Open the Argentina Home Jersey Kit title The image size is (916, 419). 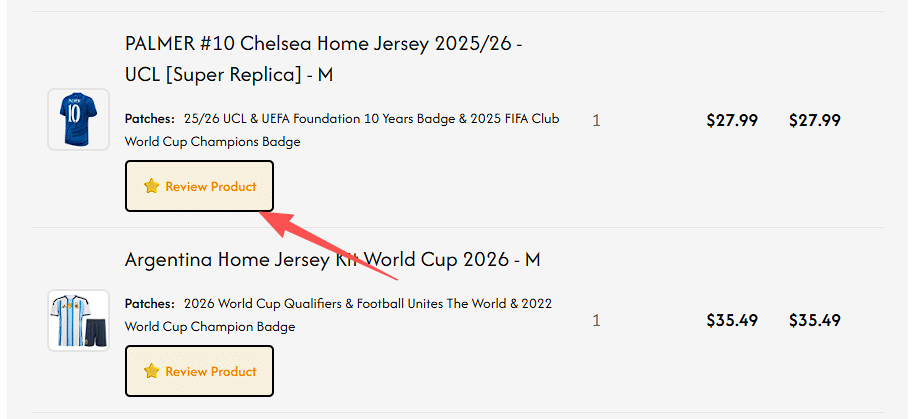332,260
